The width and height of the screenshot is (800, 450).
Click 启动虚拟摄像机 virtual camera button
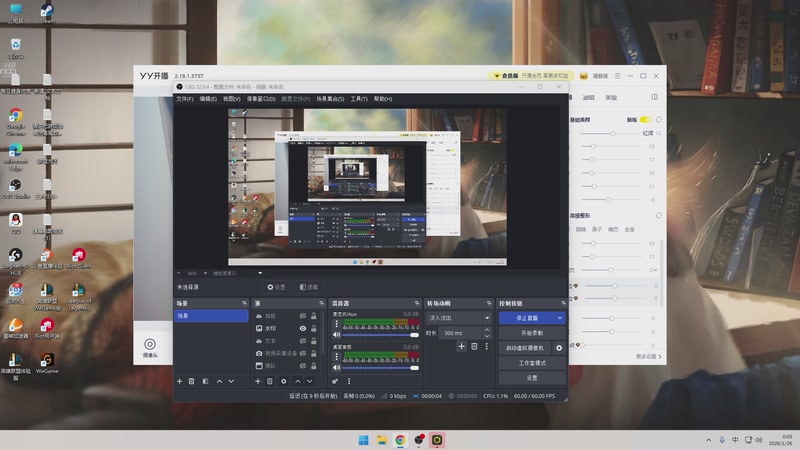525,348
